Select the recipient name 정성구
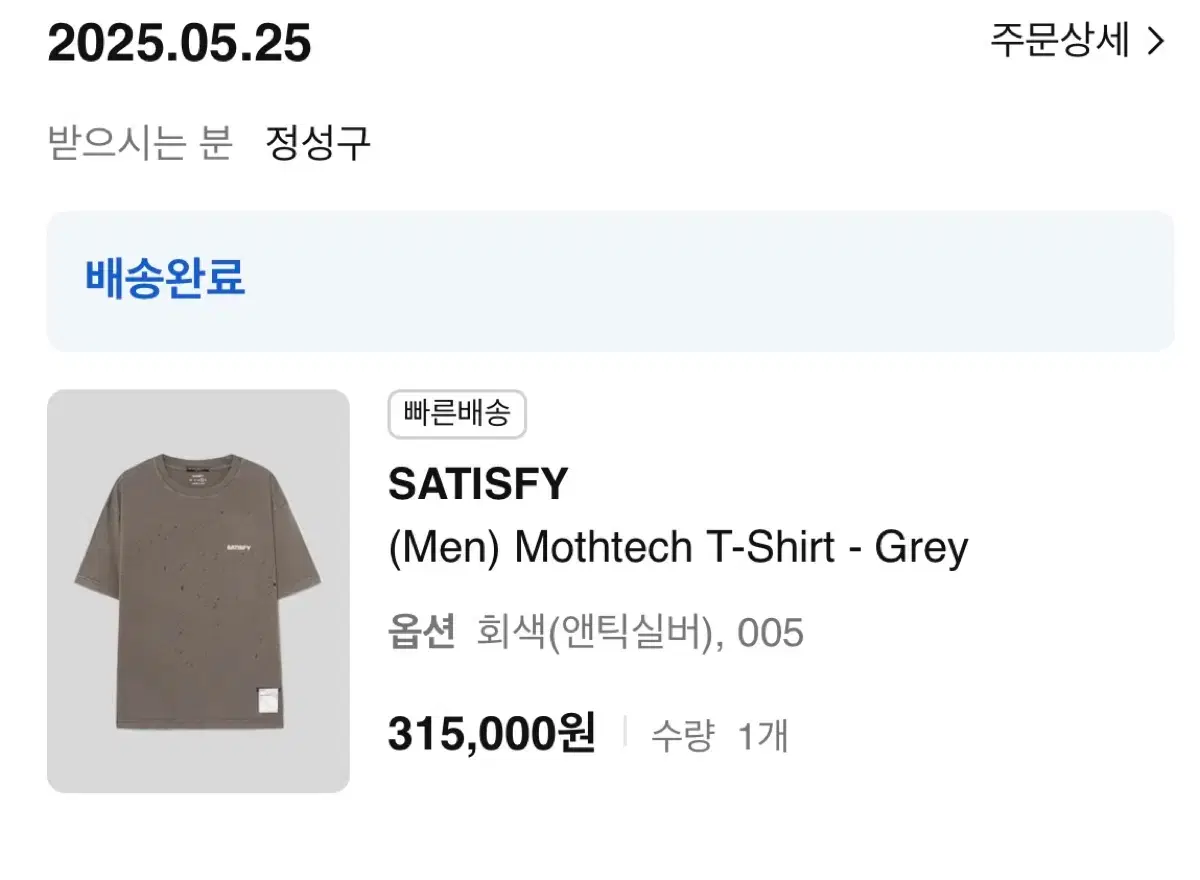The width and height of the screenshot is (1200, 880). point(318,143)
